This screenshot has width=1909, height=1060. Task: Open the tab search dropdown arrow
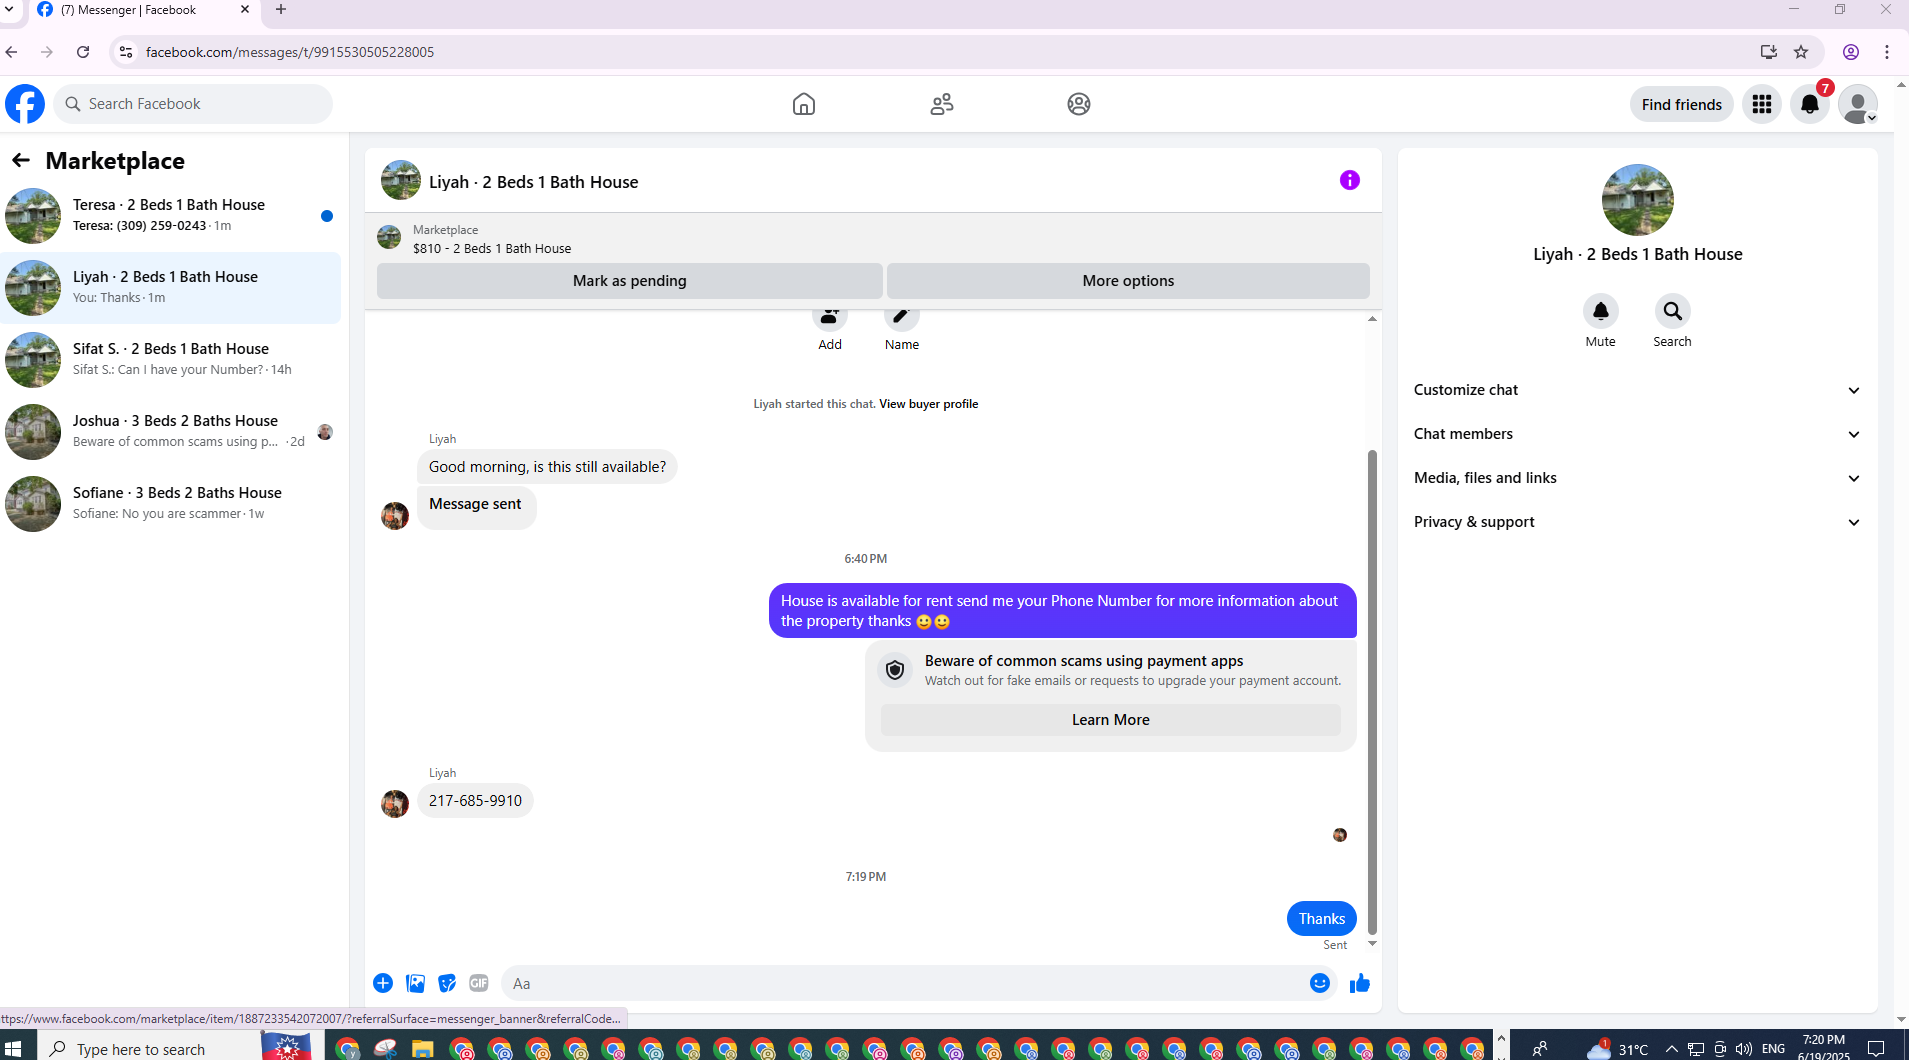click(9, 10)
